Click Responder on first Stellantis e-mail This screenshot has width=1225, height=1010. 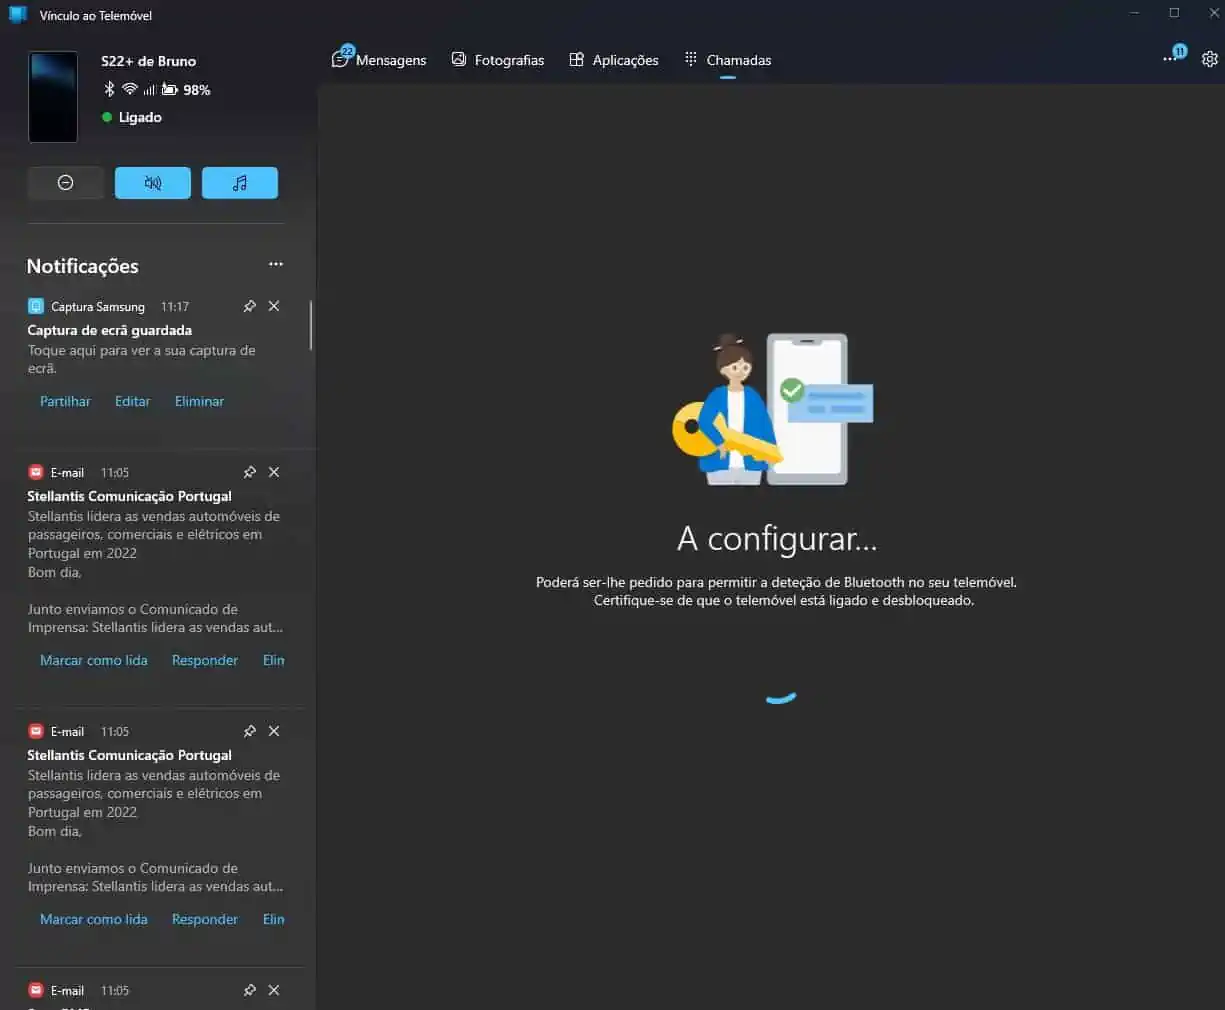[x=205, y=660]
